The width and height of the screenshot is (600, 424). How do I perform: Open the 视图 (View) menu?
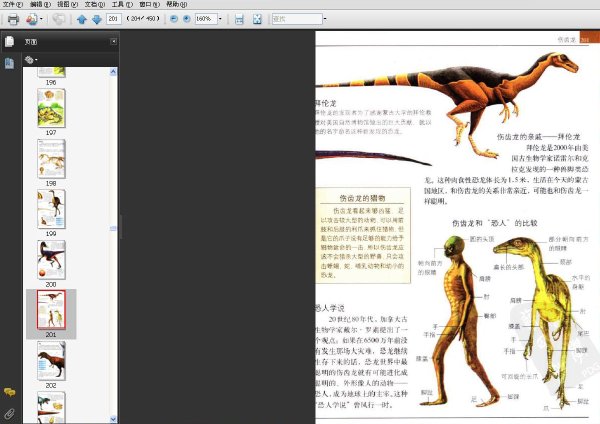tap(67, 4)
